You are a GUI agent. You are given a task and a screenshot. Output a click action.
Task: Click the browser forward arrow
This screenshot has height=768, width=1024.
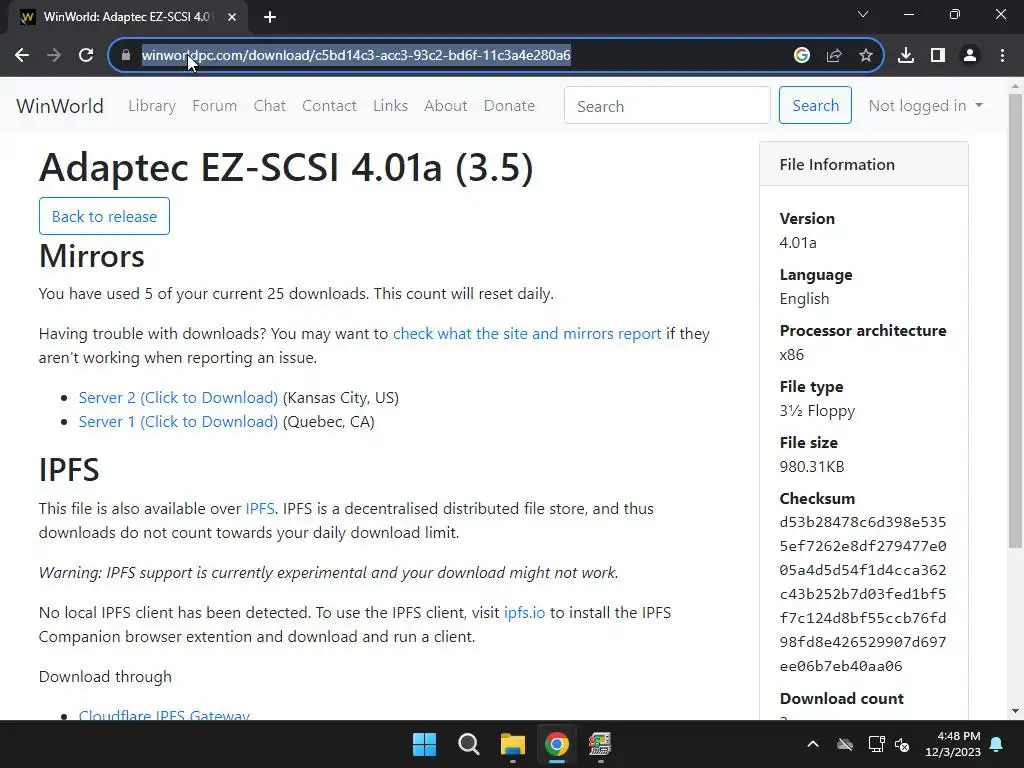(x=54, y=56)
